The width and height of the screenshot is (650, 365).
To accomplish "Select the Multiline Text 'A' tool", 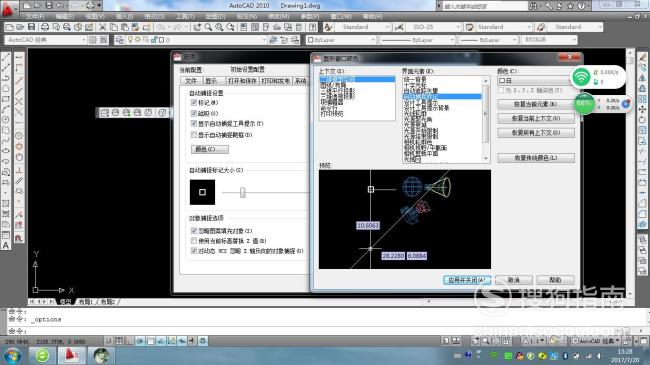I will (x=6, y=245).
